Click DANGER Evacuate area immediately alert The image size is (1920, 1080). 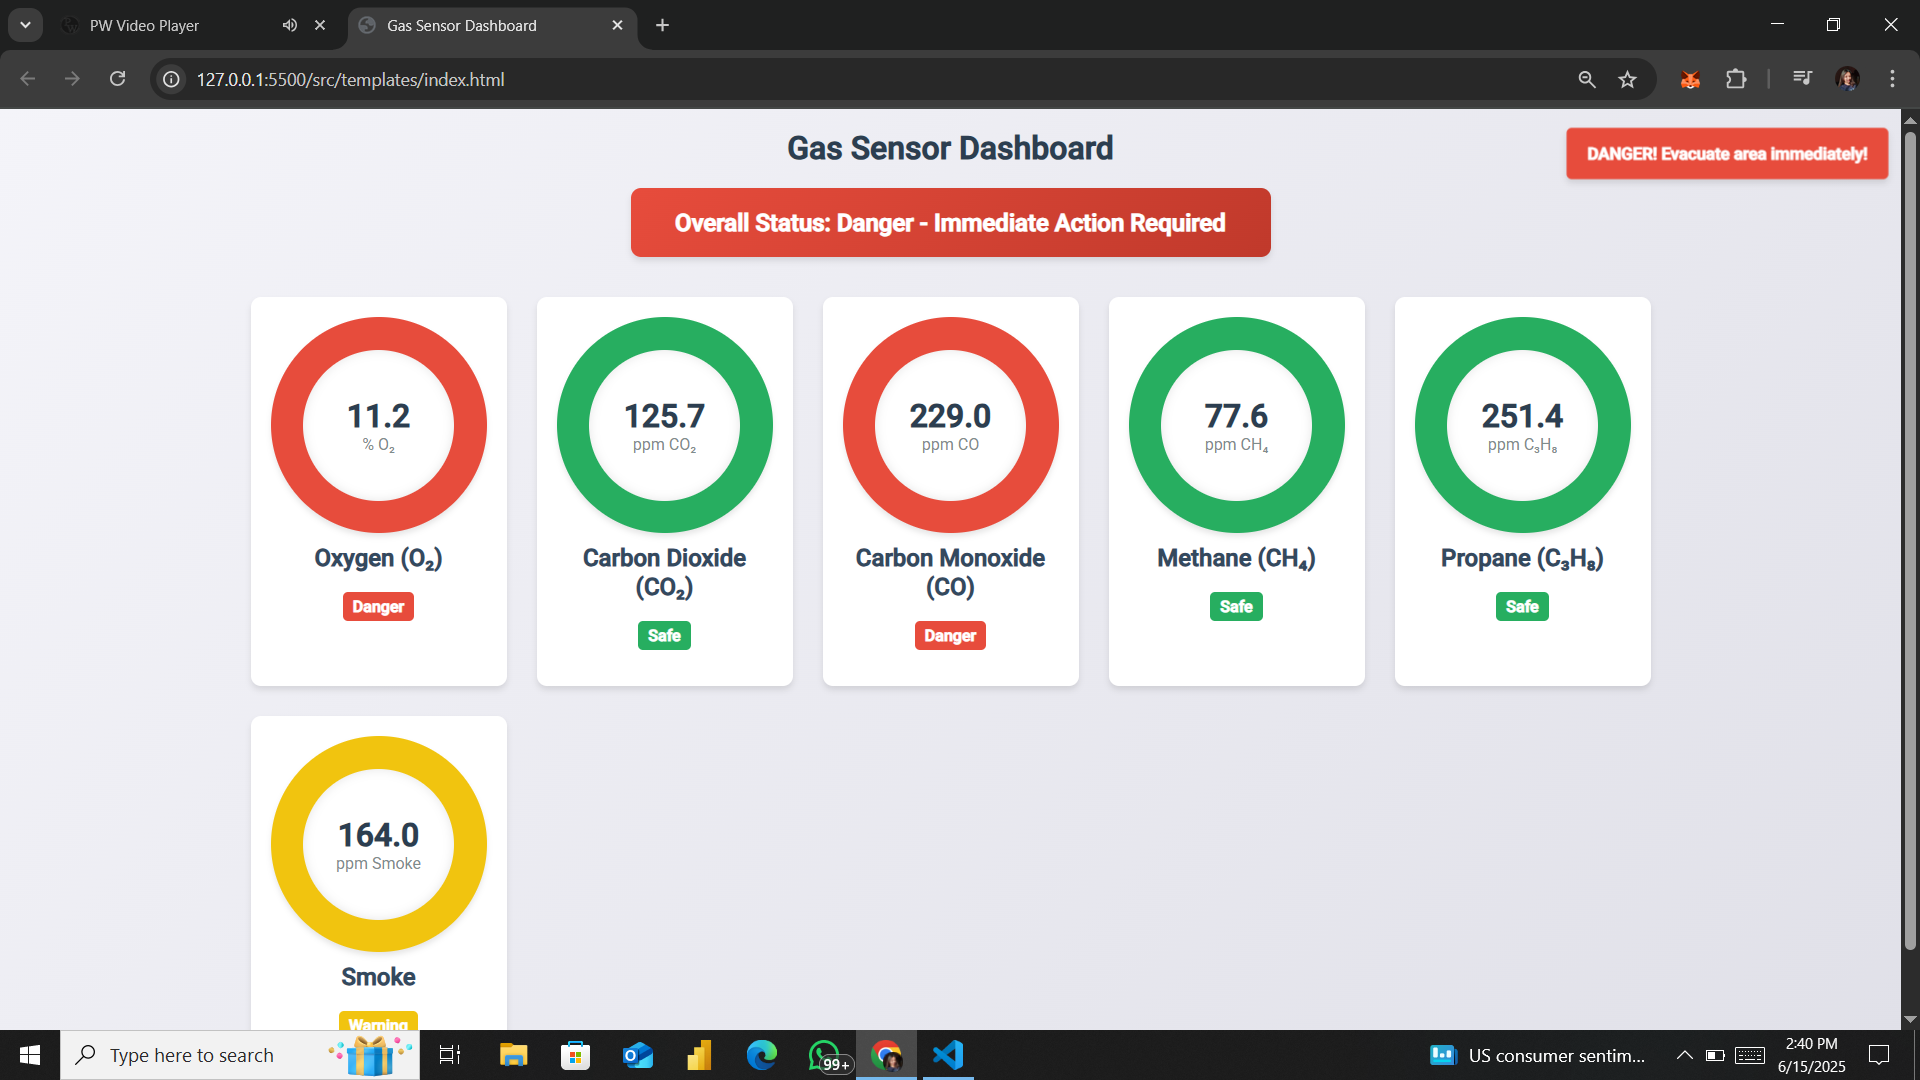[1726, 154]
